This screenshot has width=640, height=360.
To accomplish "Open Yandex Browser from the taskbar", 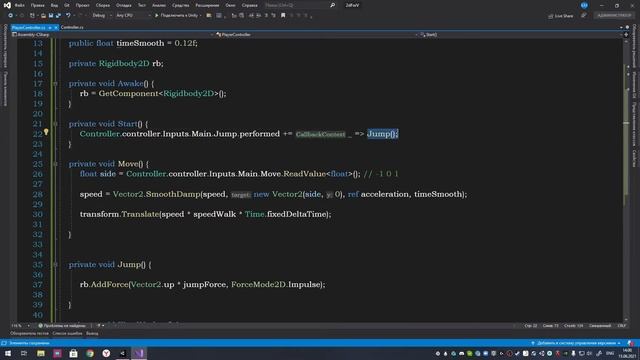I will (106, 353).
